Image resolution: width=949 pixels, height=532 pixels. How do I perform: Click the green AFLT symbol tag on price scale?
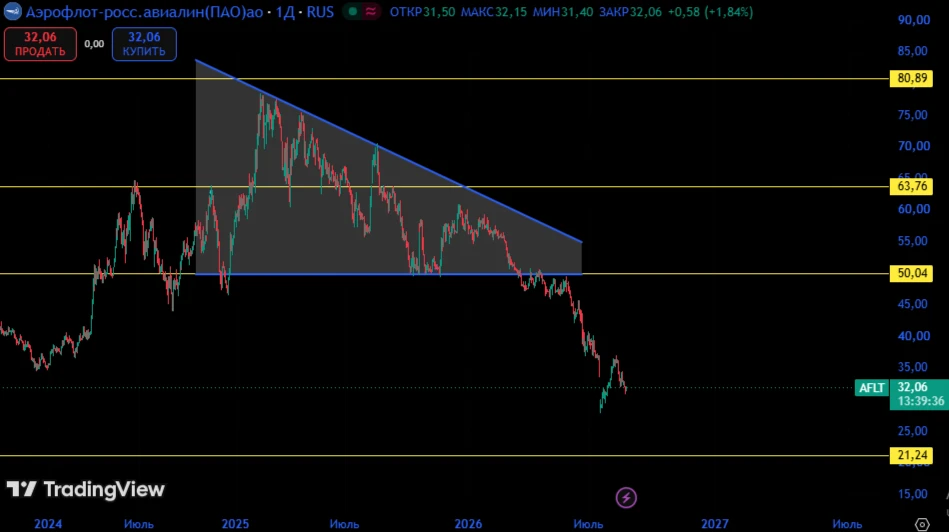pyautogui.click(x=872, y=388)
